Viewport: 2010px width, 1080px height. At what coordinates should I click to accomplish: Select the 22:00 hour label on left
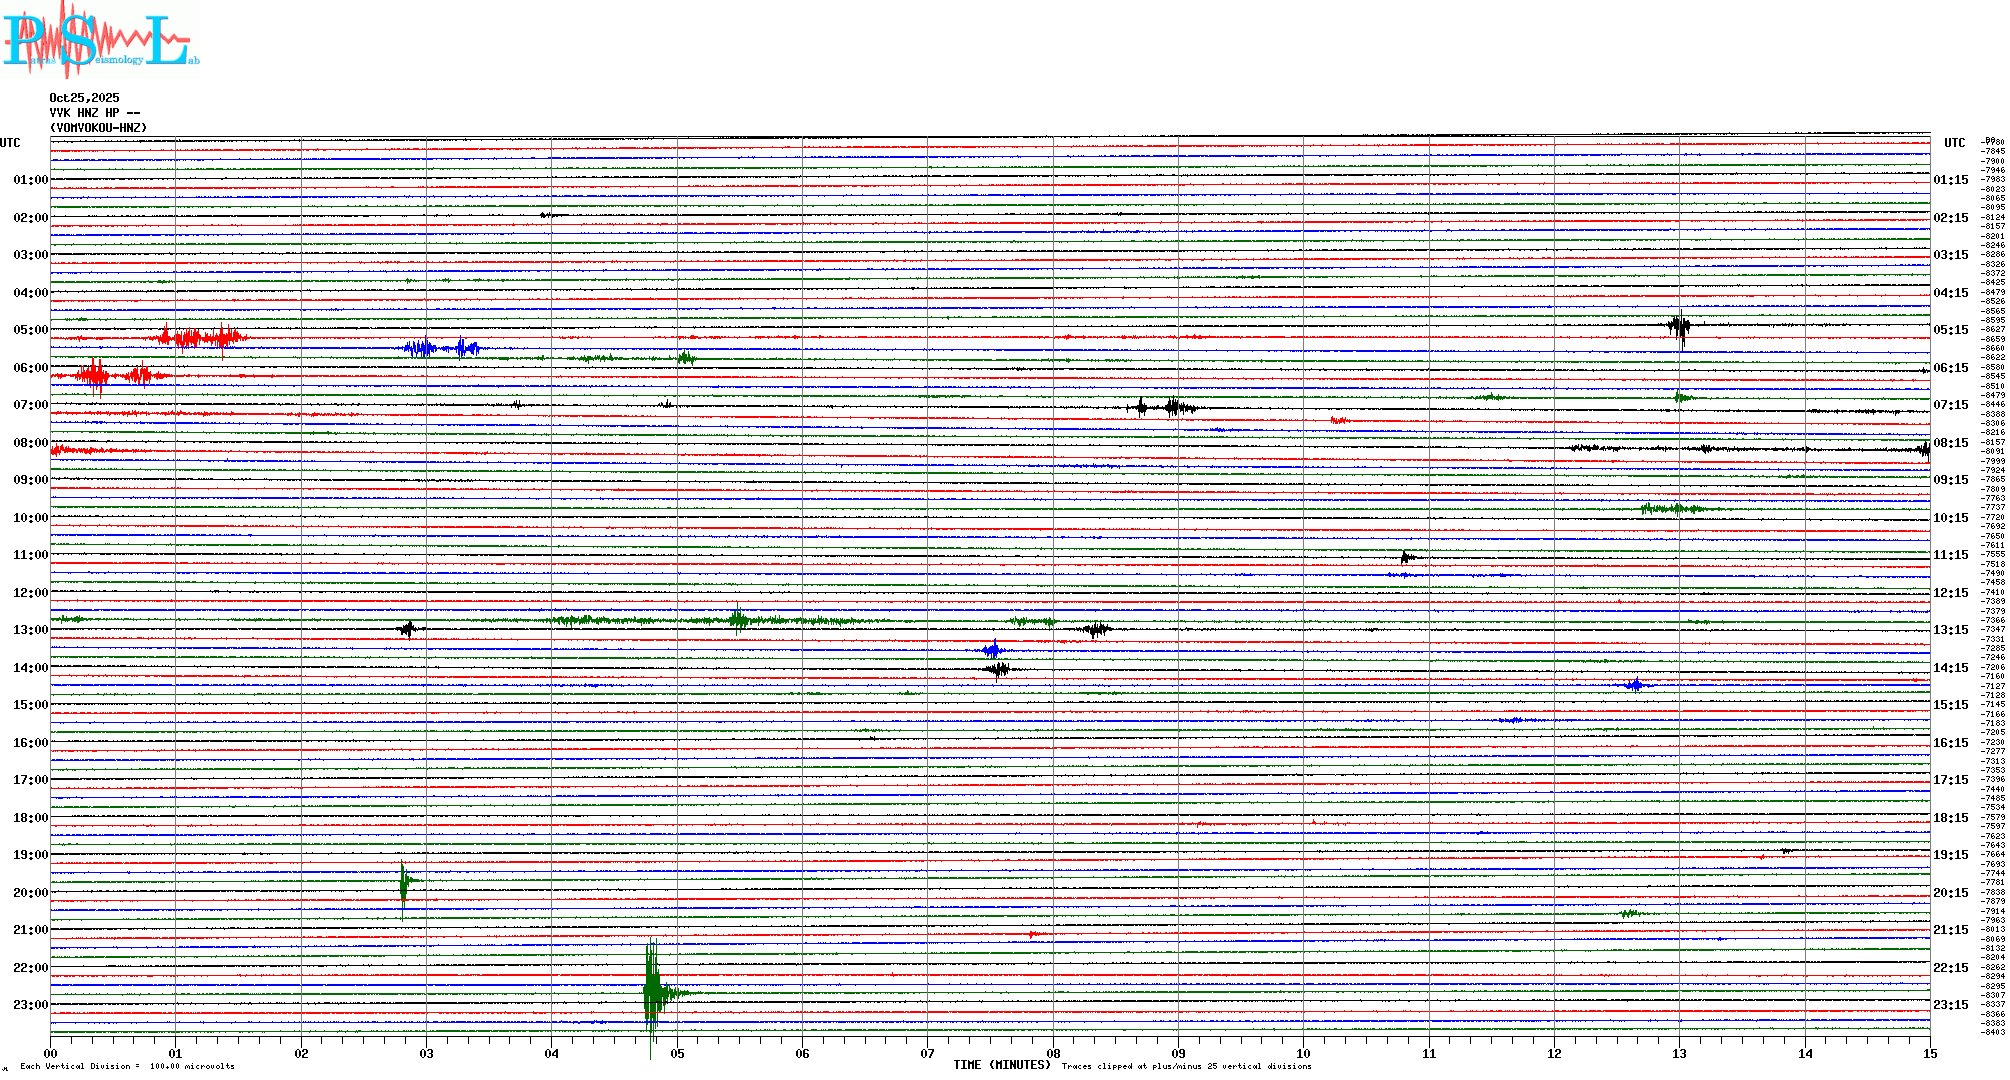point(30,968)
